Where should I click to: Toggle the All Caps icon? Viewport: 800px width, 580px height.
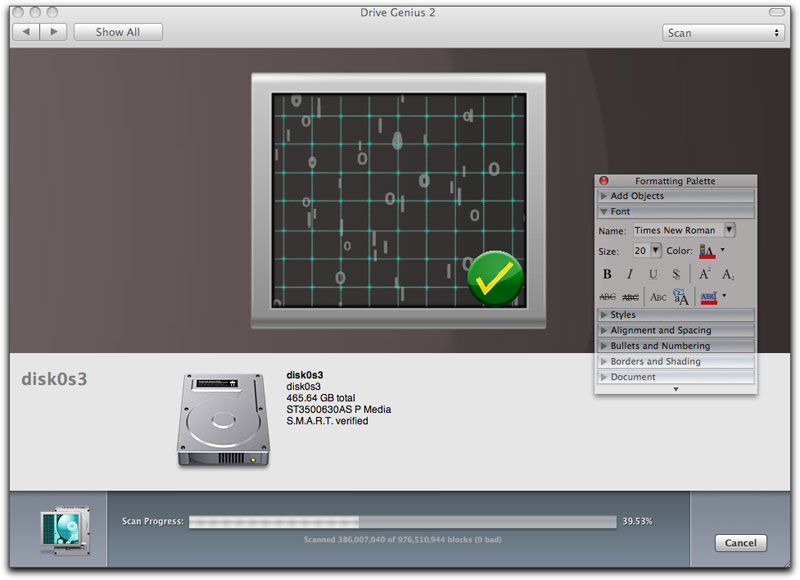[x=680, y=297]
